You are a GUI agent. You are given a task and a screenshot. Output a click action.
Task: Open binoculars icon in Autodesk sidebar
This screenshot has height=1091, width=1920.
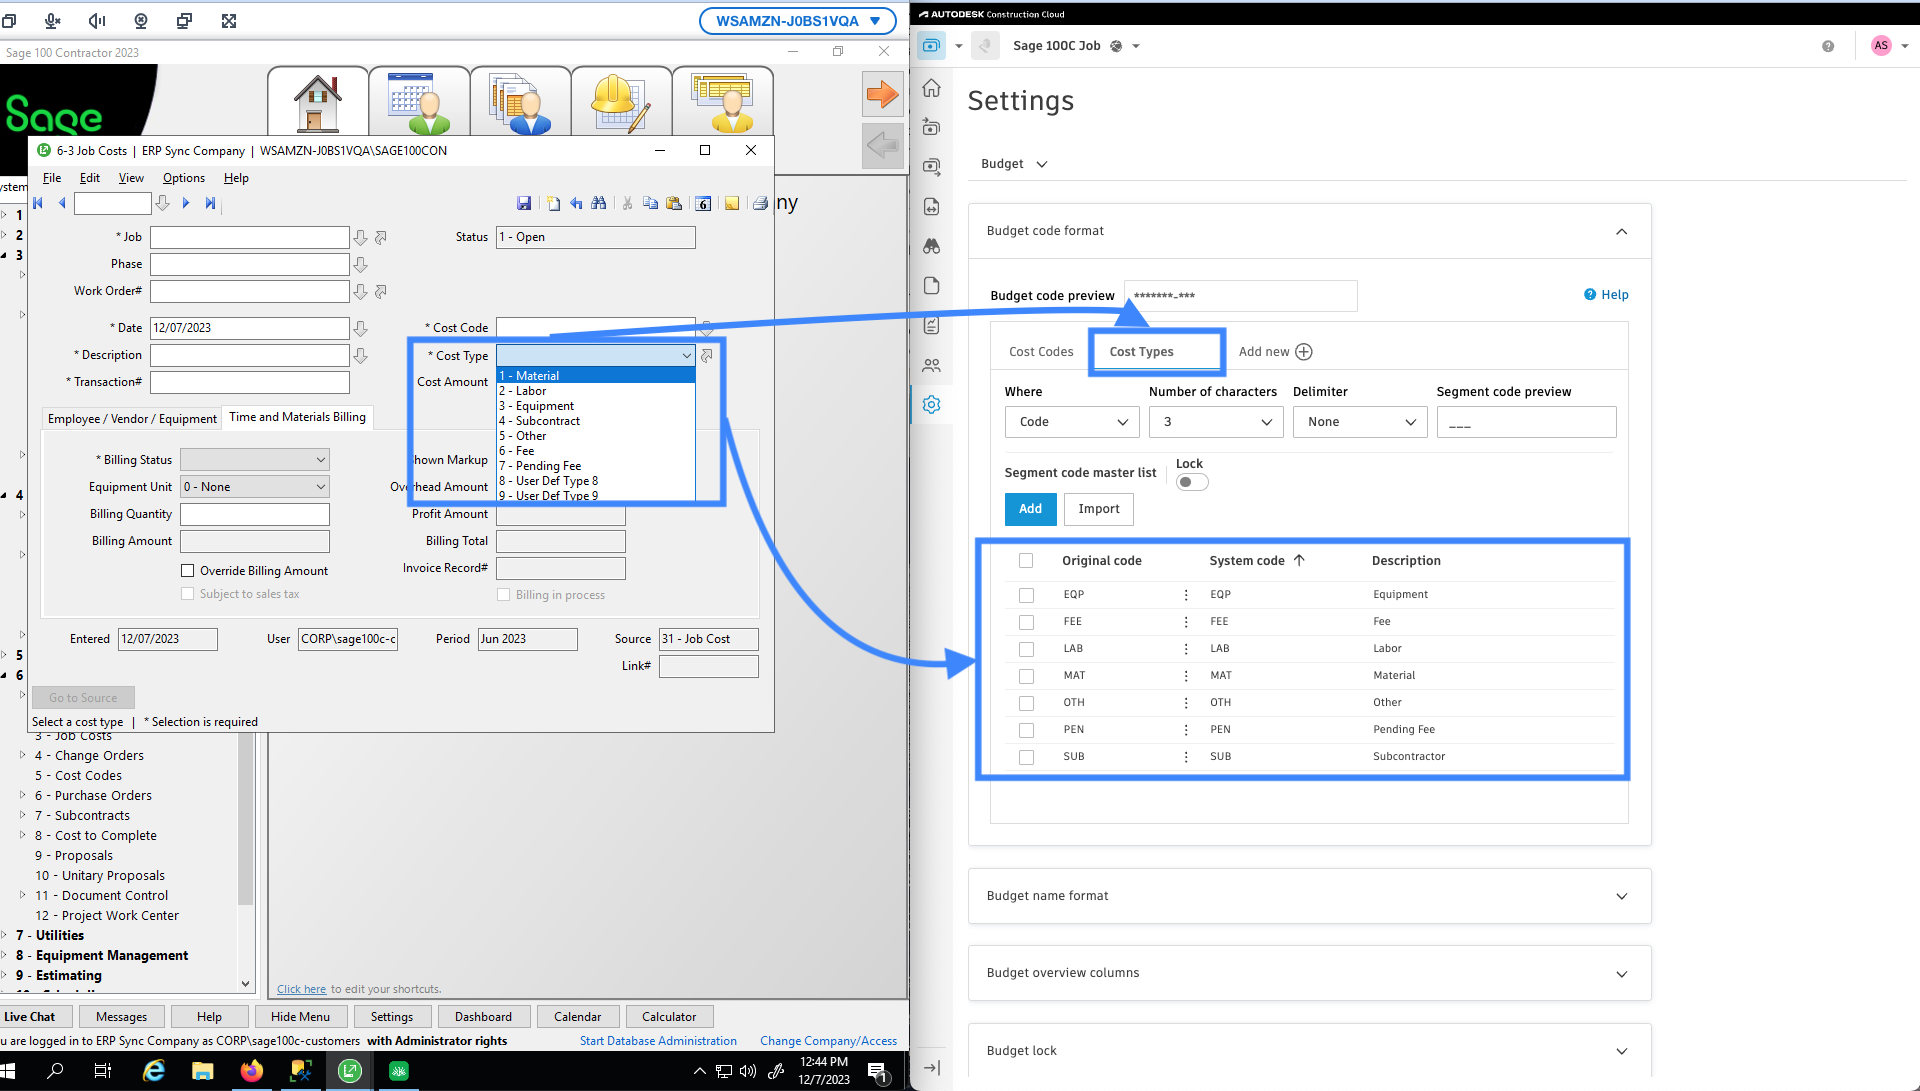pyautogui.click(x=931, y=246)
